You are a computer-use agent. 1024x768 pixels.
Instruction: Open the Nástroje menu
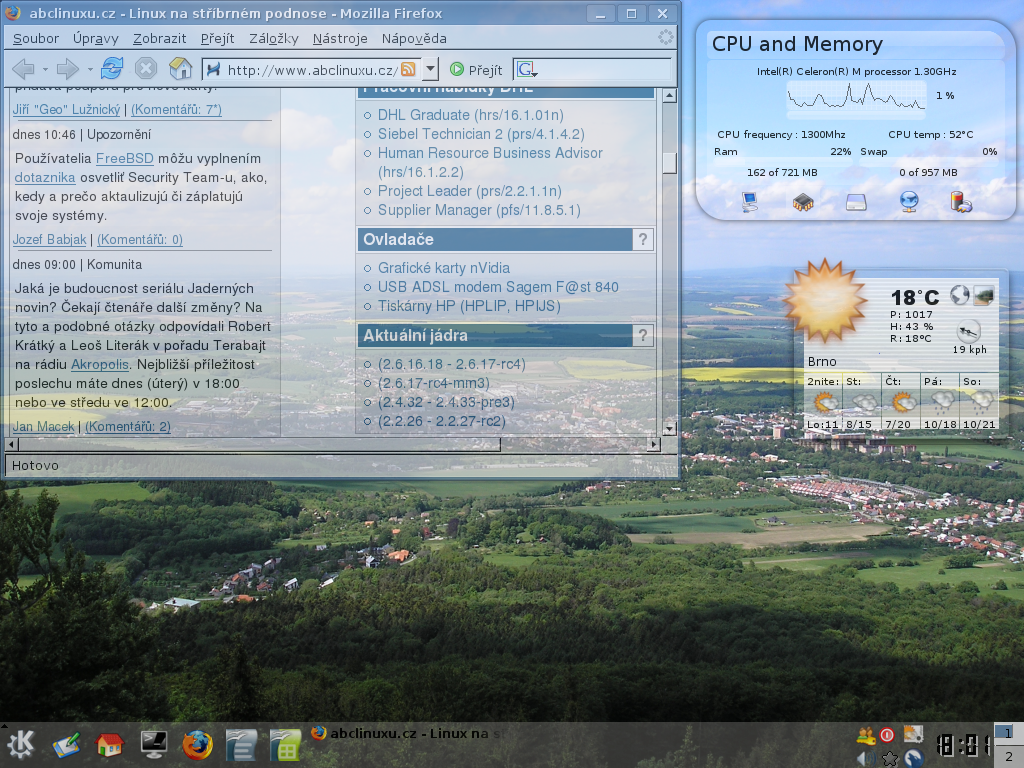pos(340,39)
